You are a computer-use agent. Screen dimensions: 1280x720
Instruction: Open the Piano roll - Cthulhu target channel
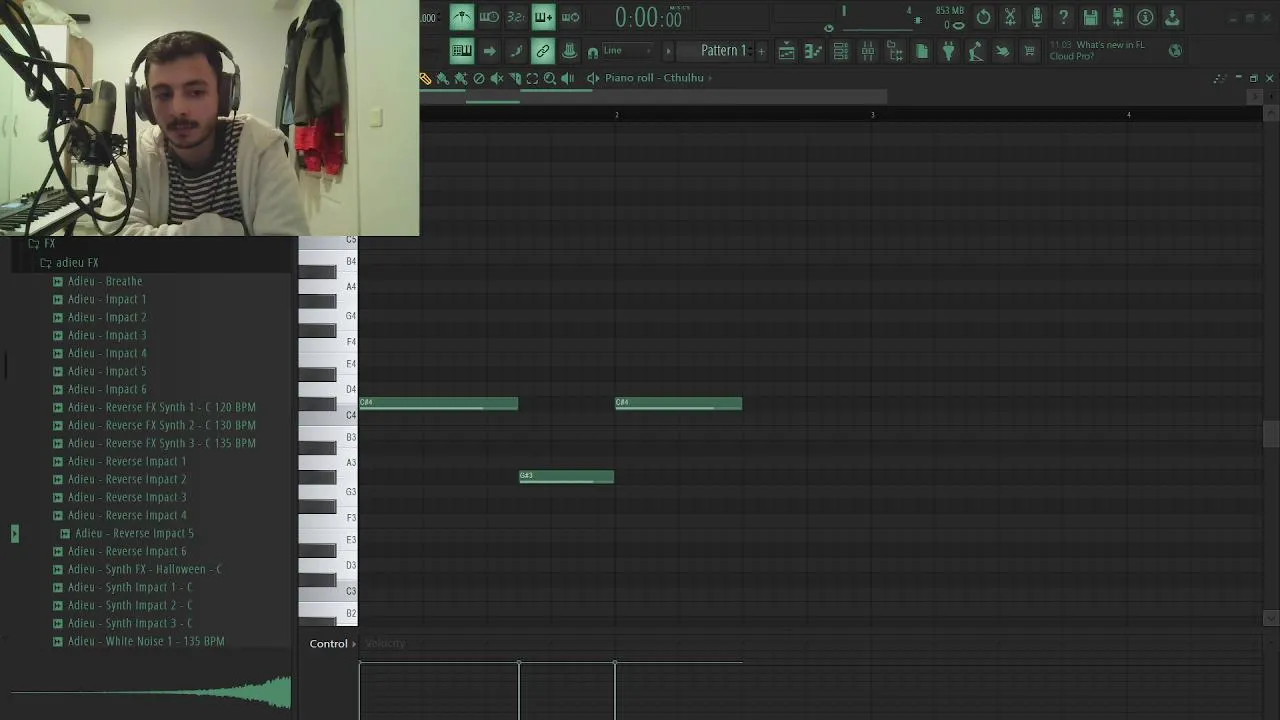coord(654,78)
